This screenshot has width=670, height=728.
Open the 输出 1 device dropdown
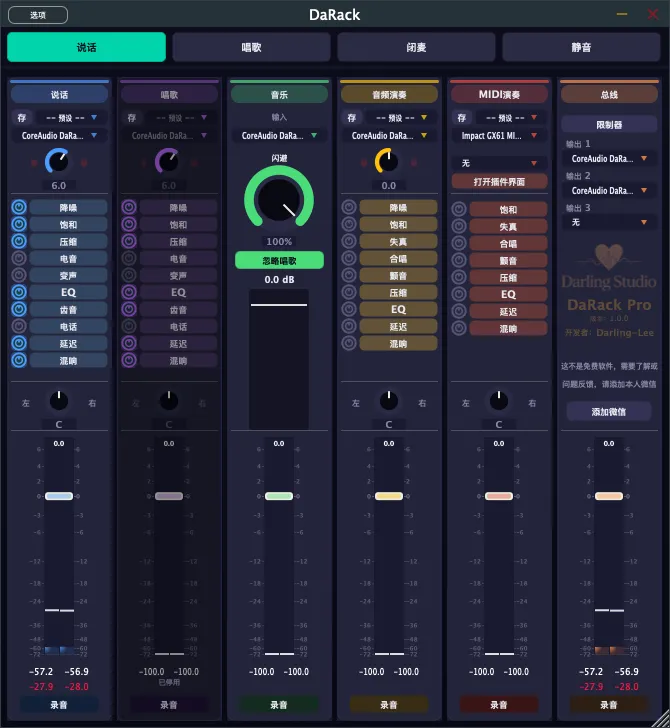[609, 159]
